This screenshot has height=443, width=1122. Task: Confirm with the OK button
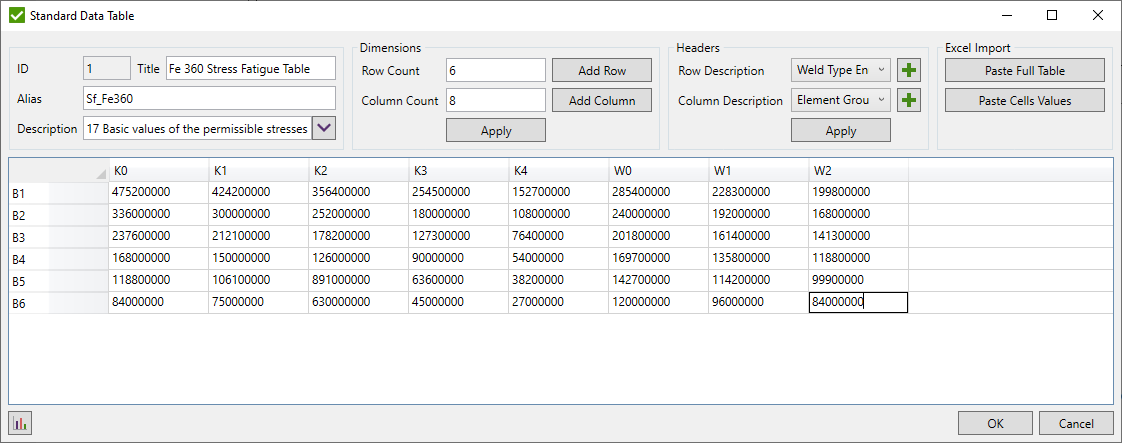tap(994, 423)
